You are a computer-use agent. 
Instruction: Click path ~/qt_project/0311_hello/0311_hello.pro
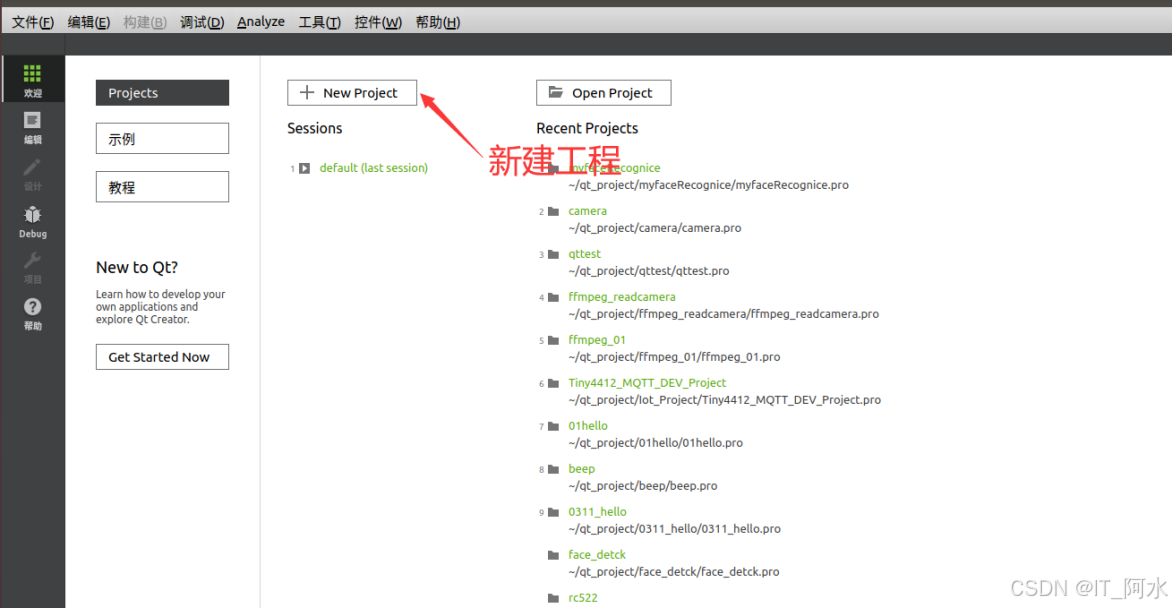(674, 529)
